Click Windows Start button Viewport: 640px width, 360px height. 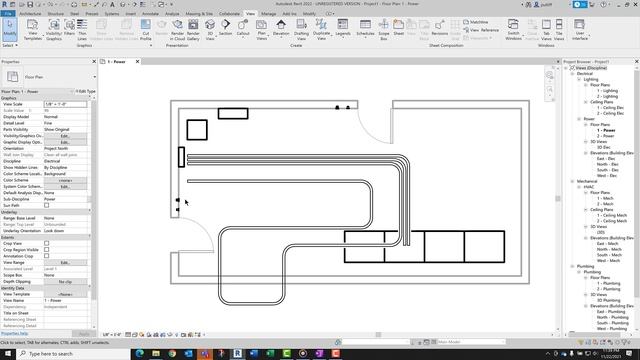[7, 353]
